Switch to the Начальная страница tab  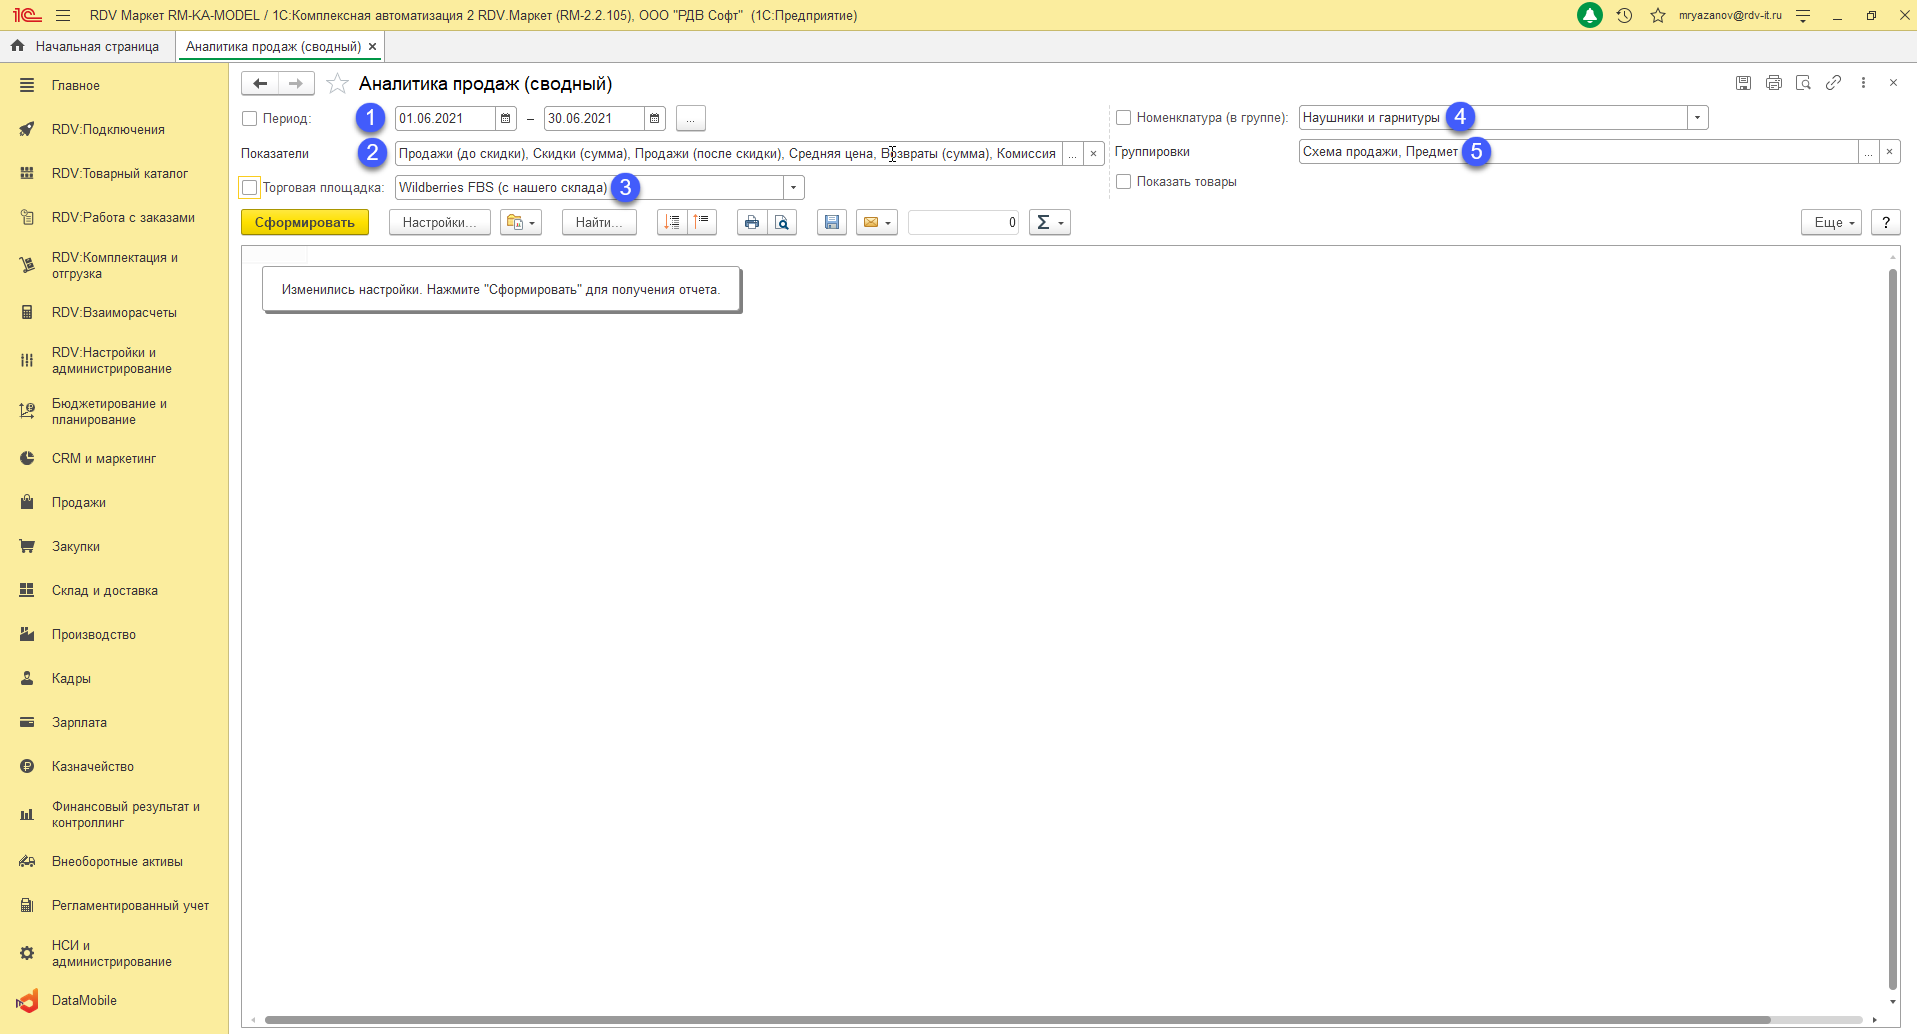coord(87,46)
